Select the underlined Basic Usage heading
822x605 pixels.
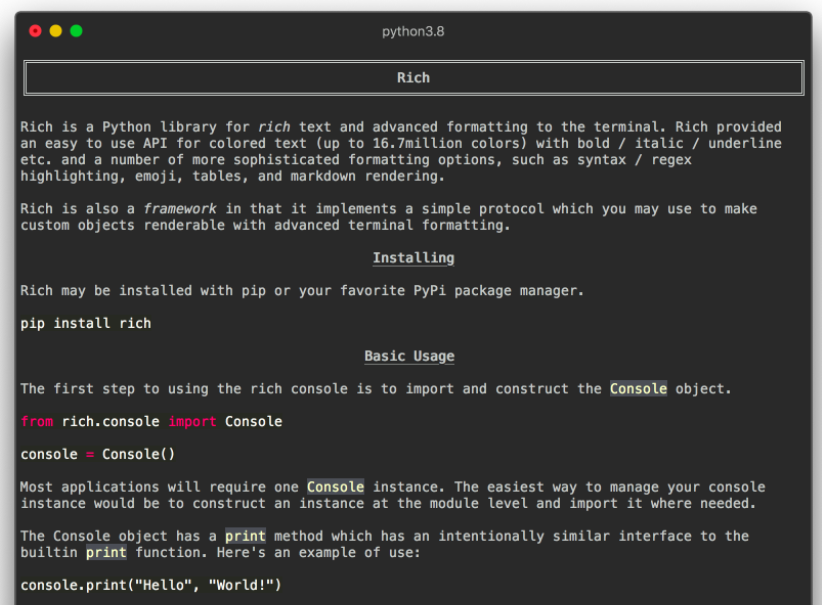click(409, 356)
